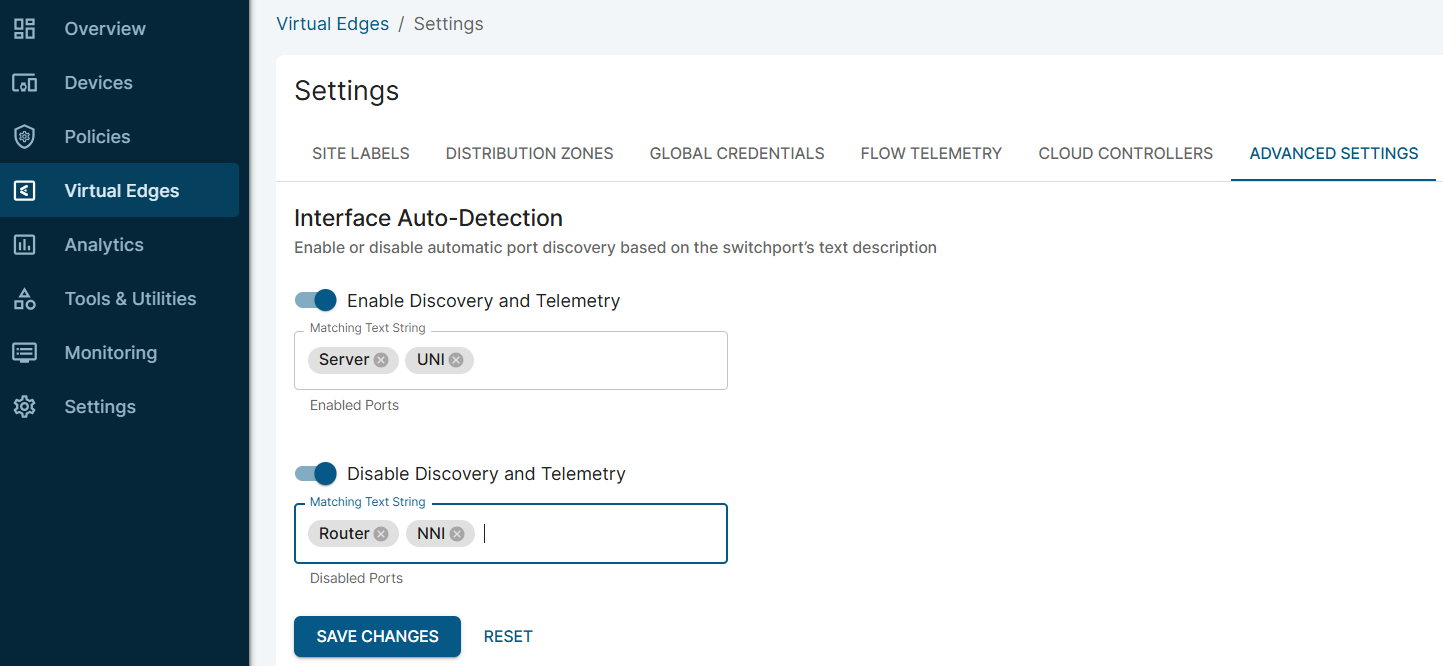Open Overview in the sidebar
1443x666 pixels.
(119, 29)
